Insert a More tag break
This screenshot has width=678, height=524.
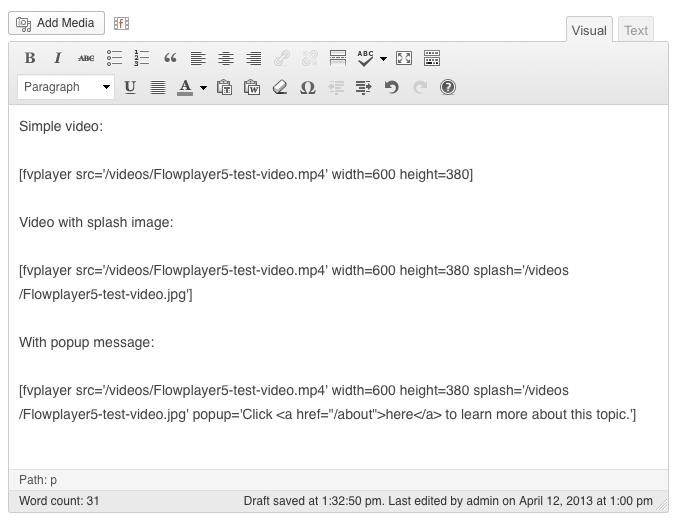click(338, 58)
